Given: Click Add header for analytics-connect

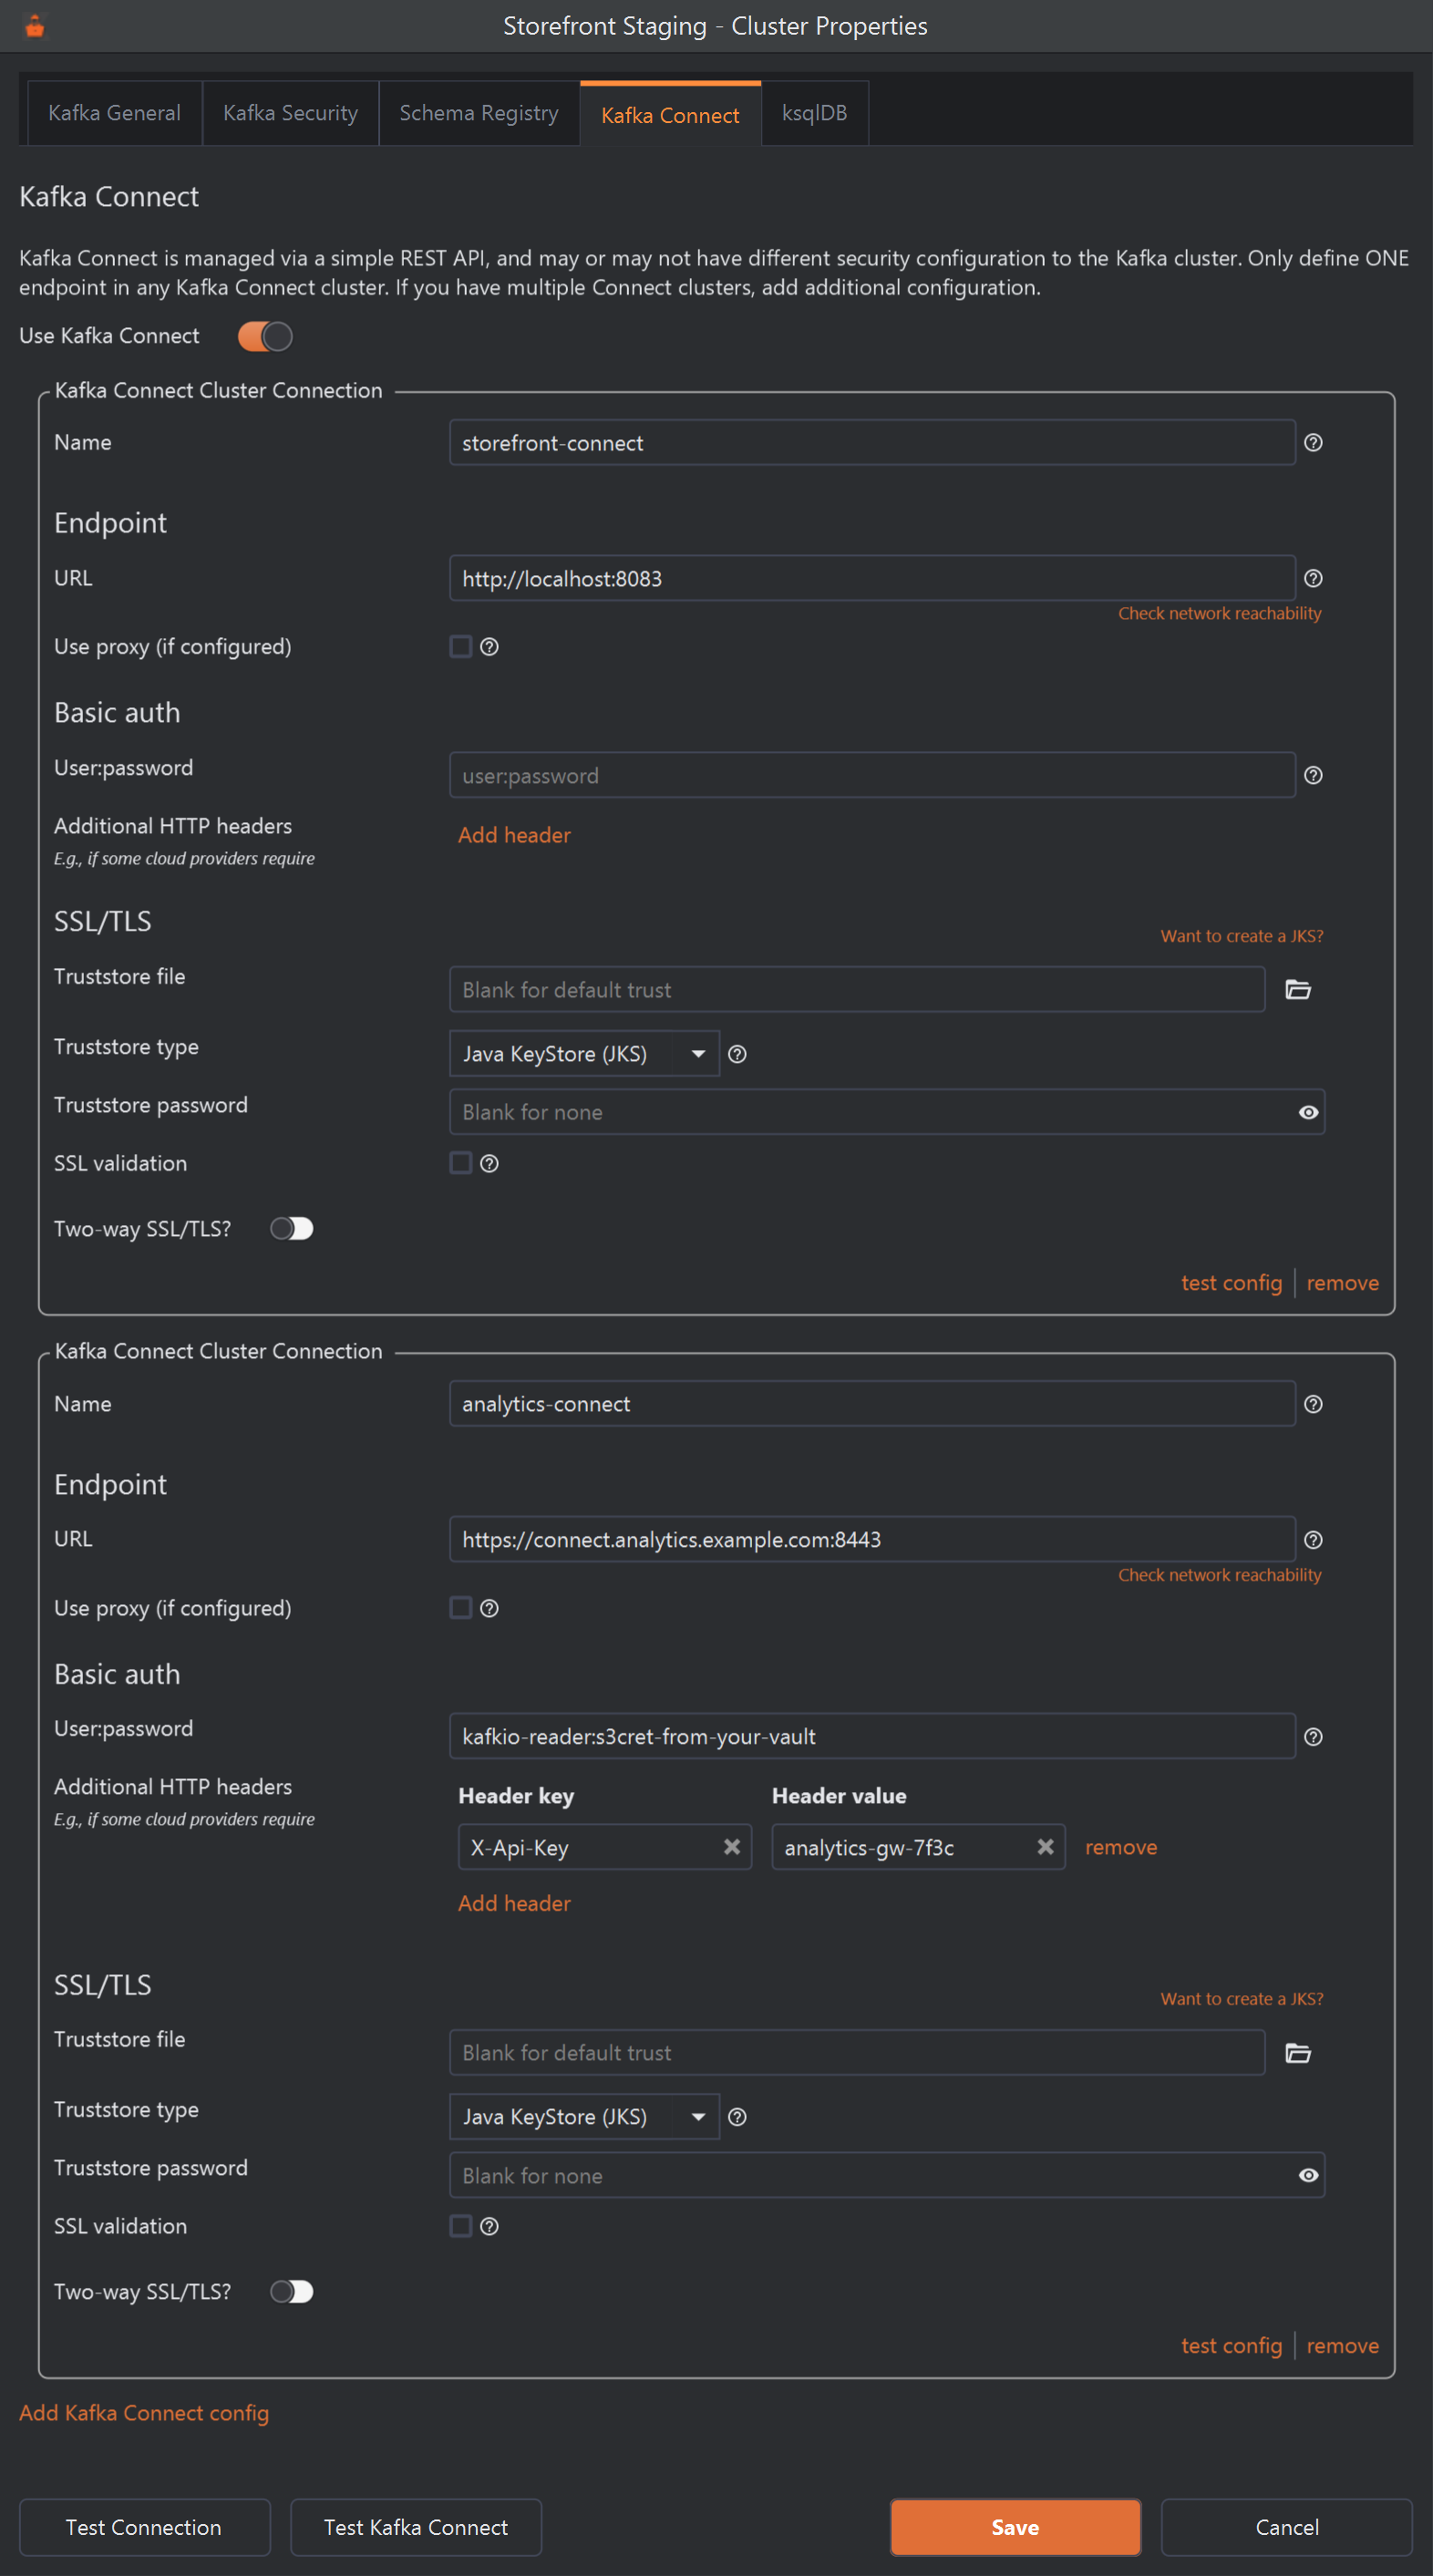Looking at the screenshot, I should [514, 1903].
